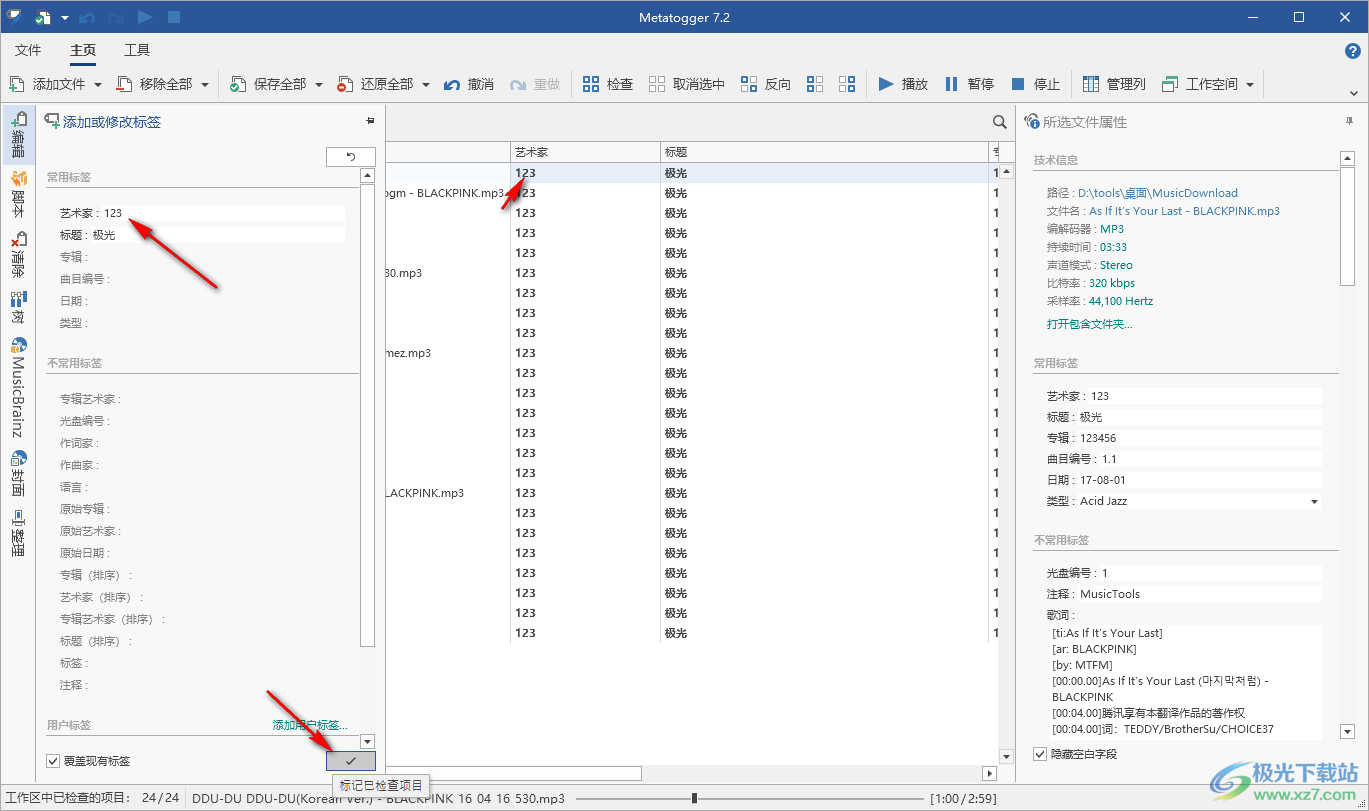Switch to the 工具 tab
Viewport: 1369px width, 811px height.
137,50
